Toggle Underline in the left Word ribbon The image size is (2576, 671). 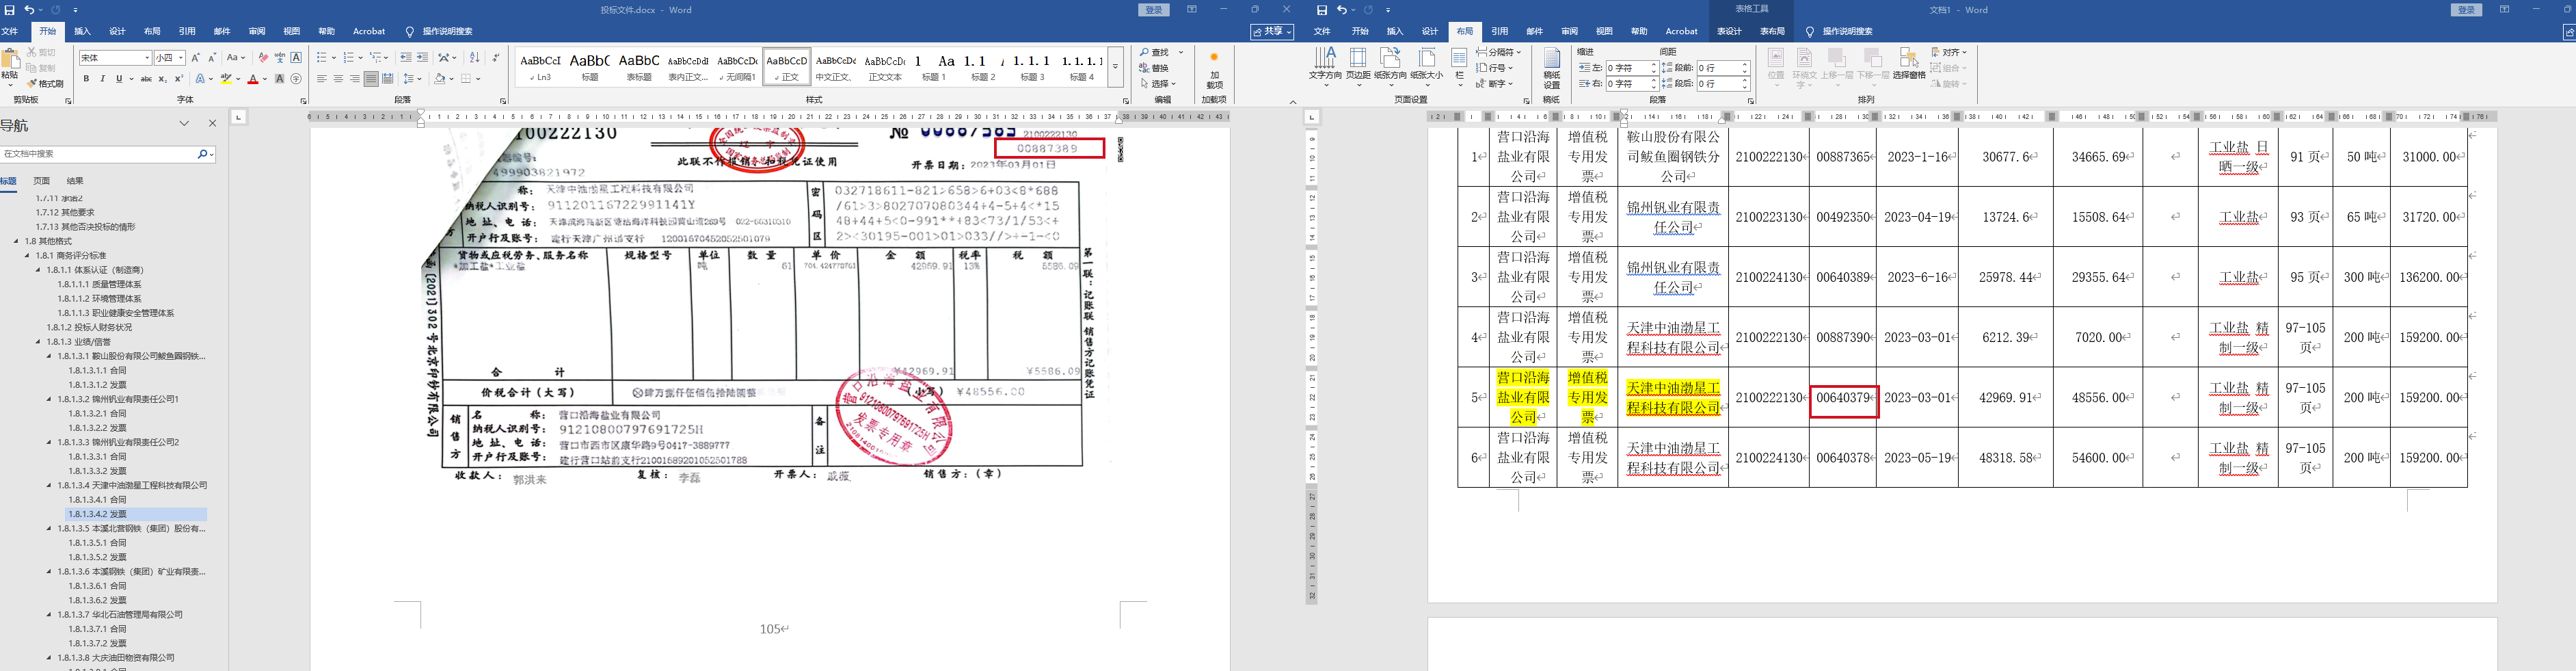119,79
